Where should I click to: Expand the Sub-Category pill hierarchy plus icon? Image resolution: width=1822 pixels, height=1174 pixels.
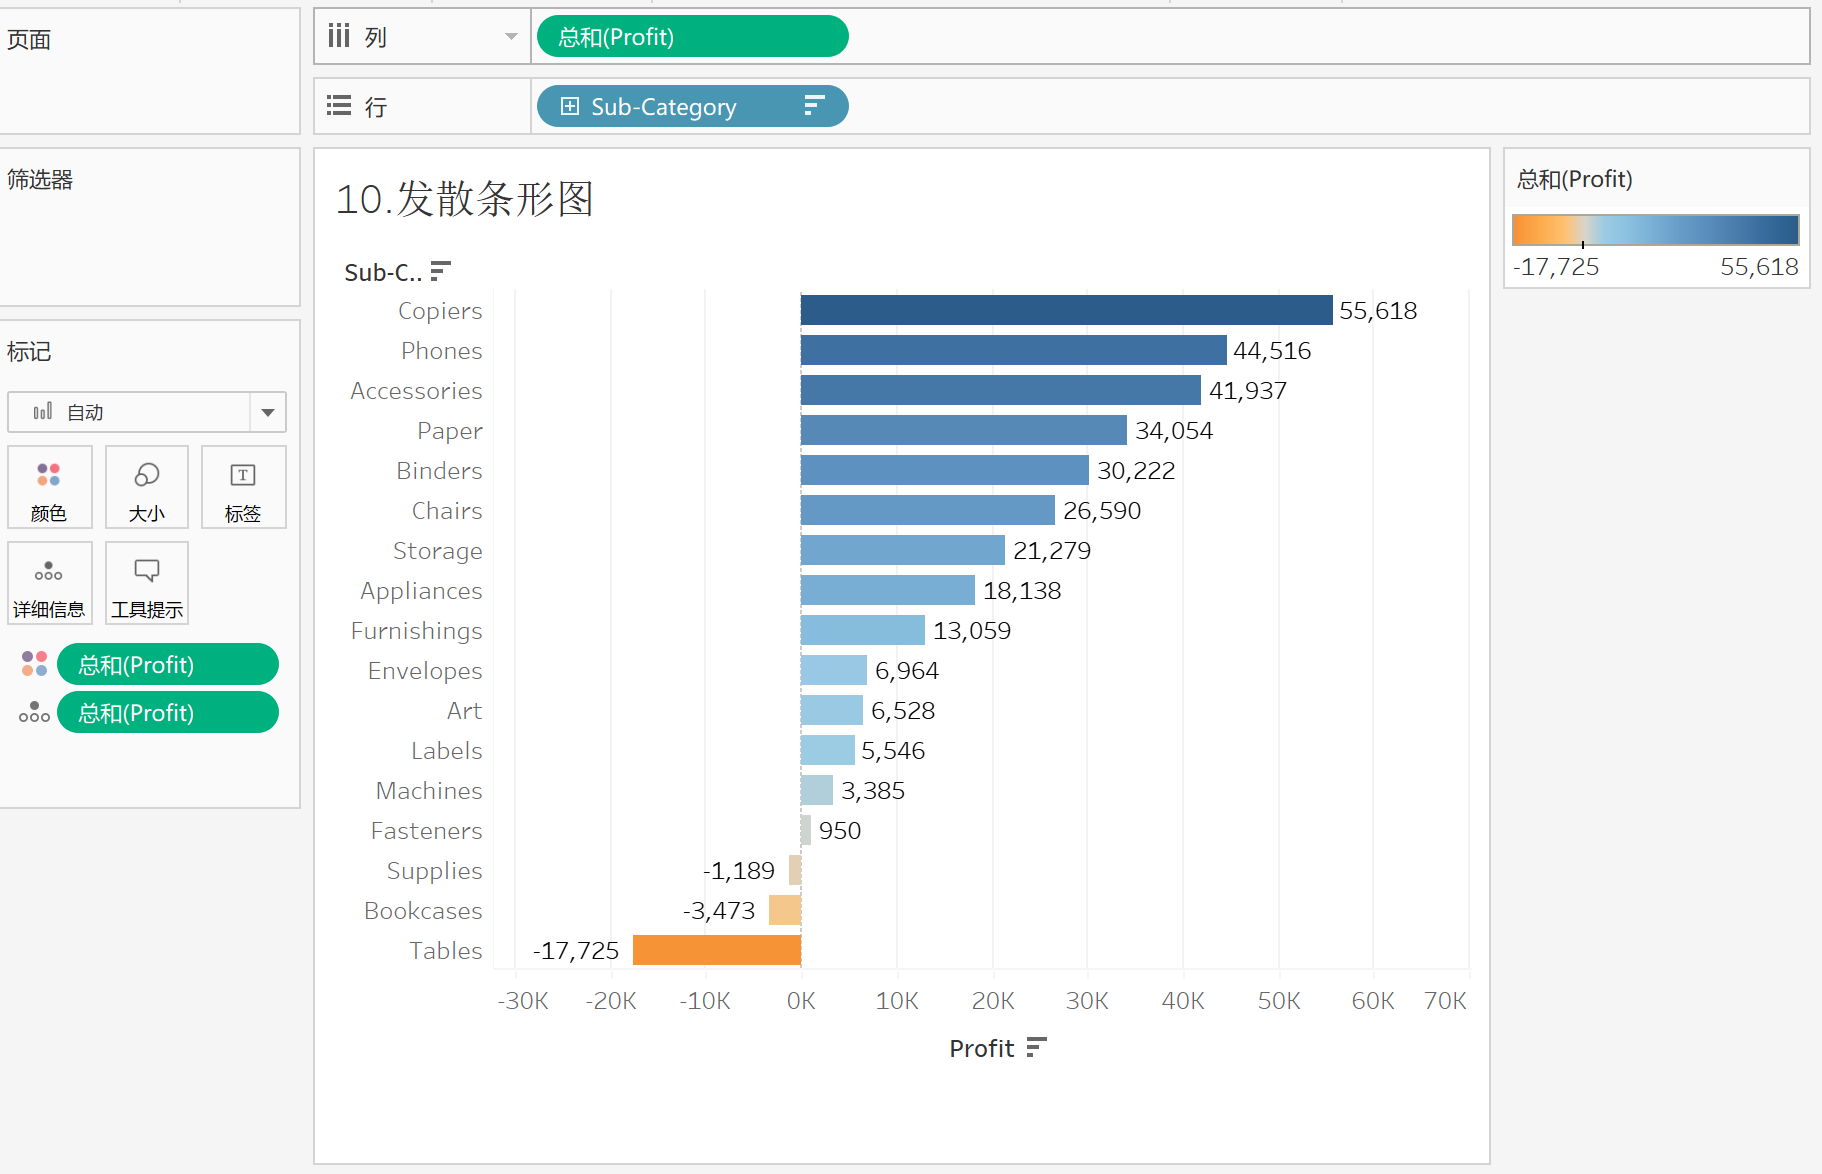point(568,105)
